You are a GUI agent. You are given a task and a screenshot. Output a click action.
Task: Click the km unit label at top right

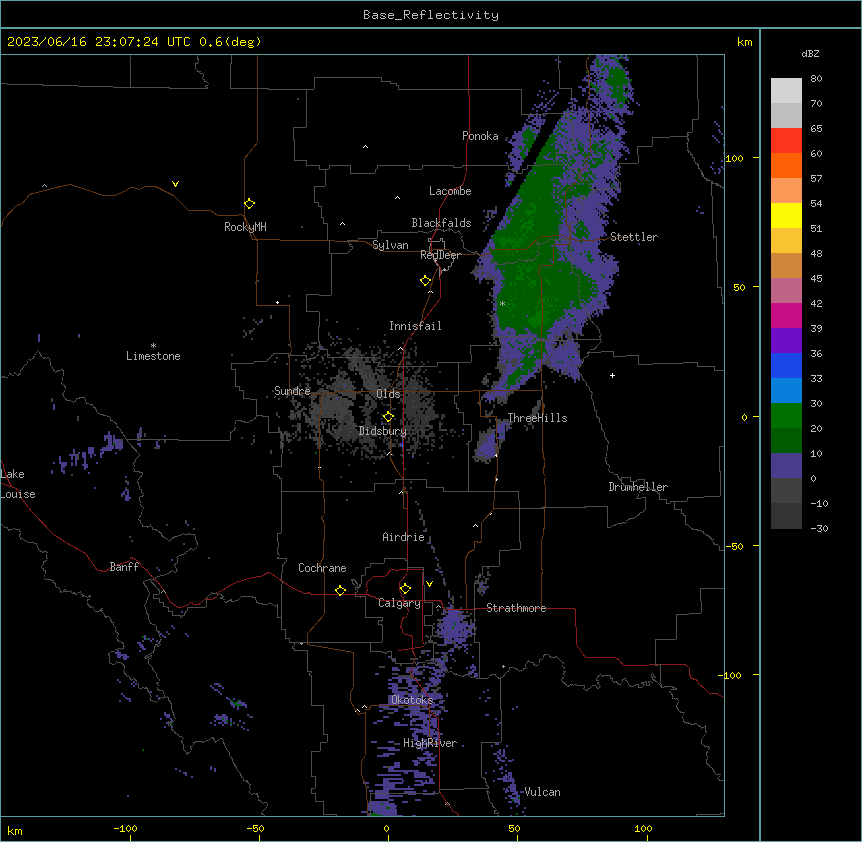[x=744, y=42]
